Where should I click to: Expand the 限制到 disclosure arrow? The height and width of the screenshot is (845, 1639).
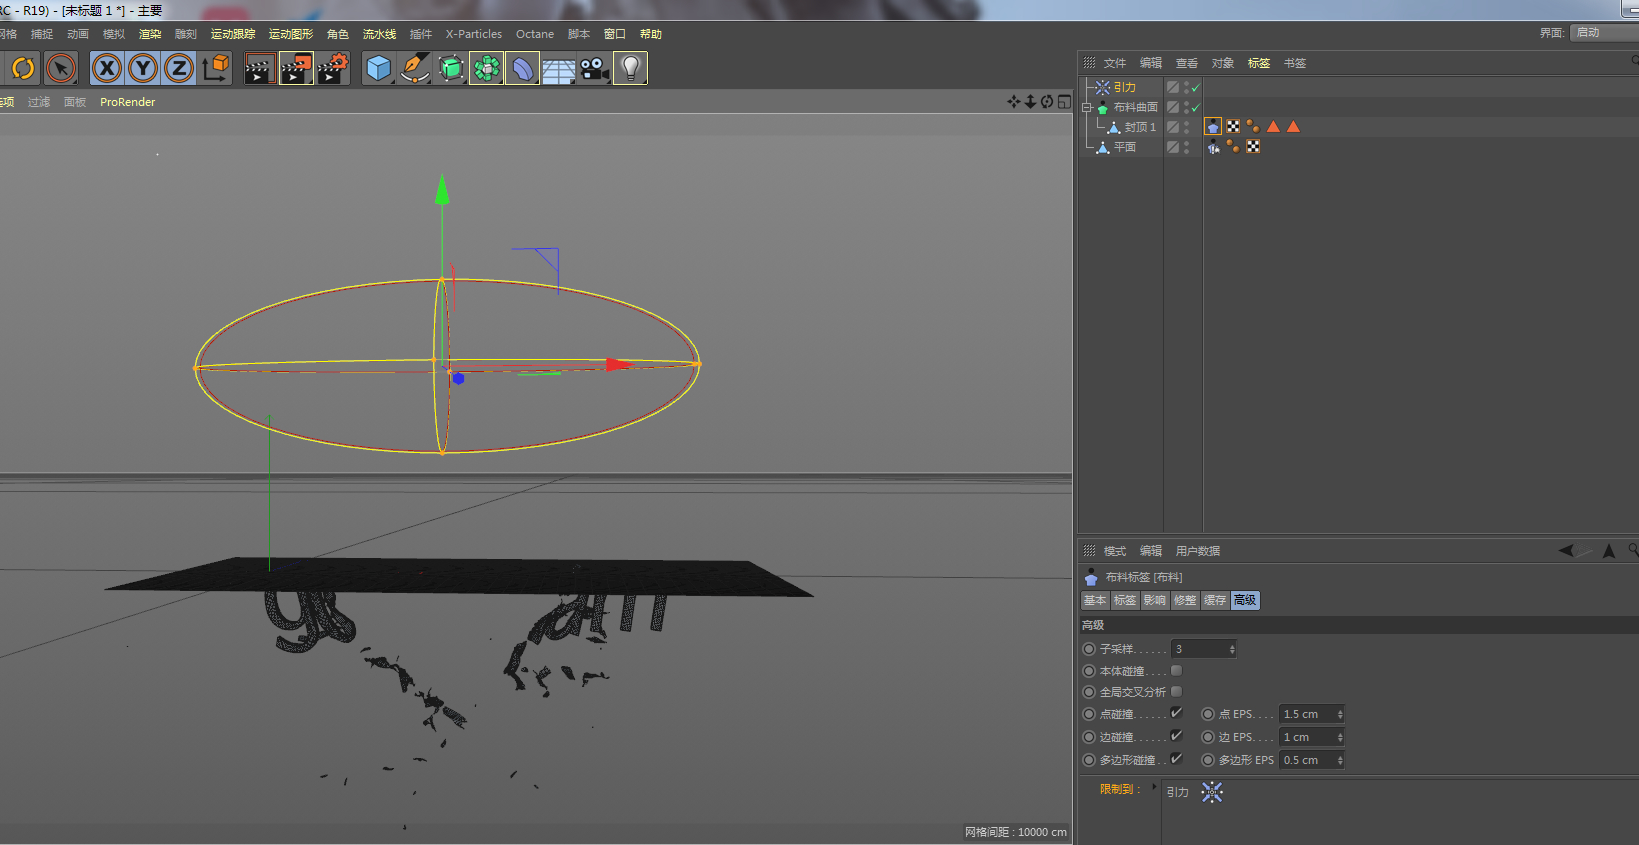1154,788
